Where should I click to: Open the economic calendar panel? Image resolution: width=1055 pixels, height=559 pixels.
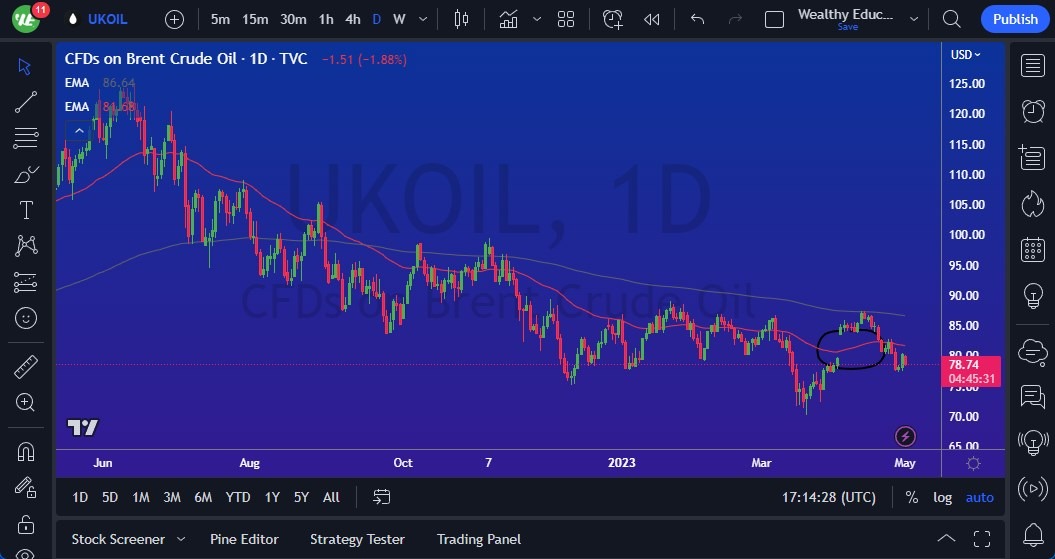click(x=1032, y=250)
